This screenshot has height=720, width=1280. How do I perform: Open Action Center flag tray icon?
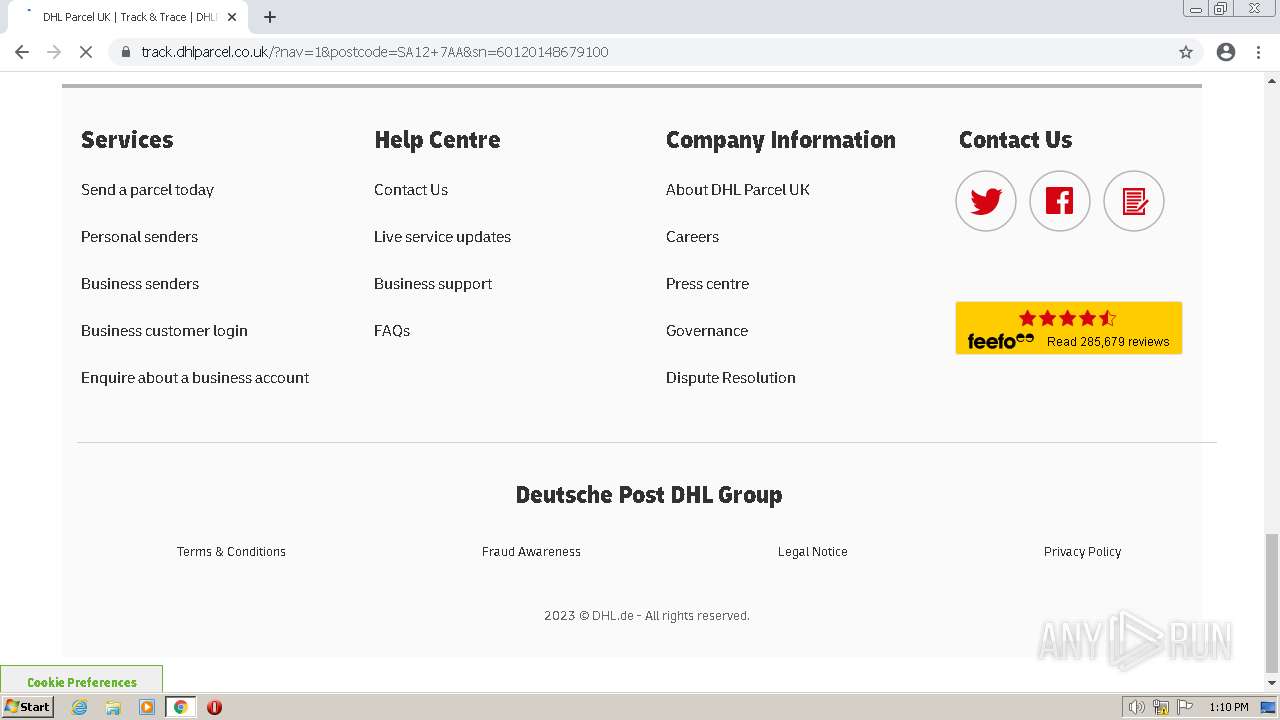click(1185, 707)
